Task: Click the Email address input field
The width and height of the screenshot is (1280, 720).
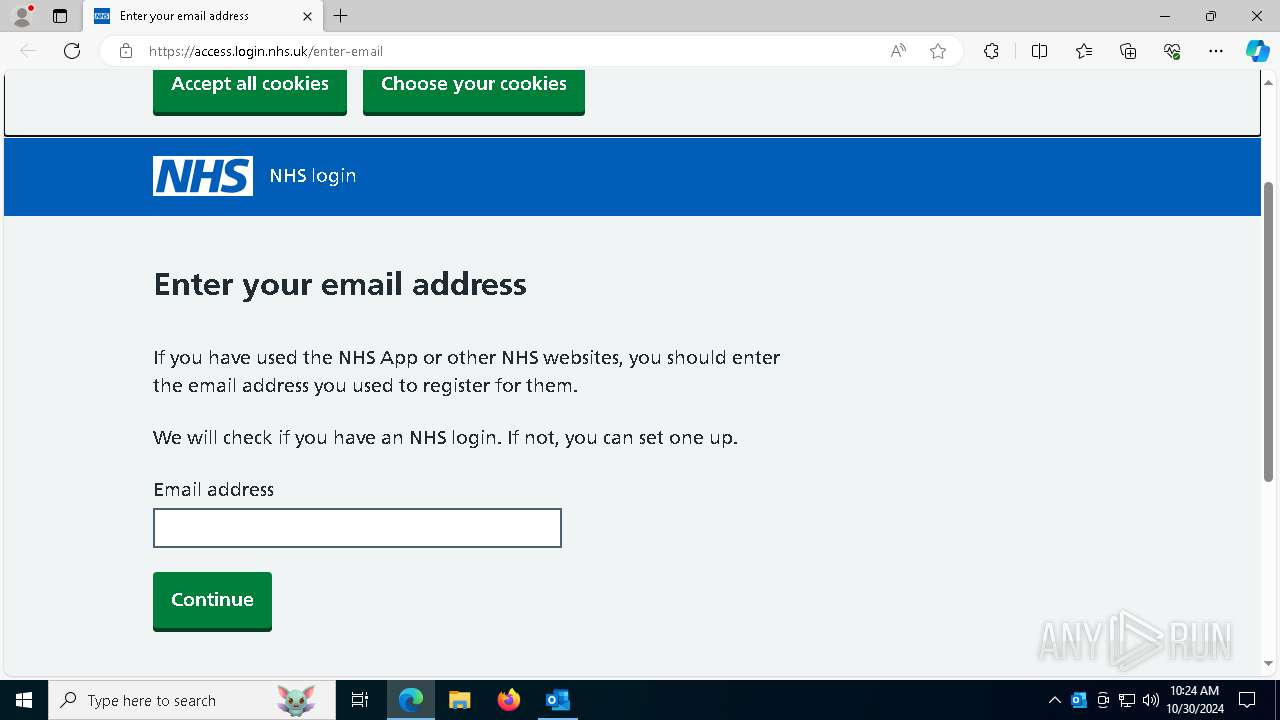Action: [x=357, y=528]
